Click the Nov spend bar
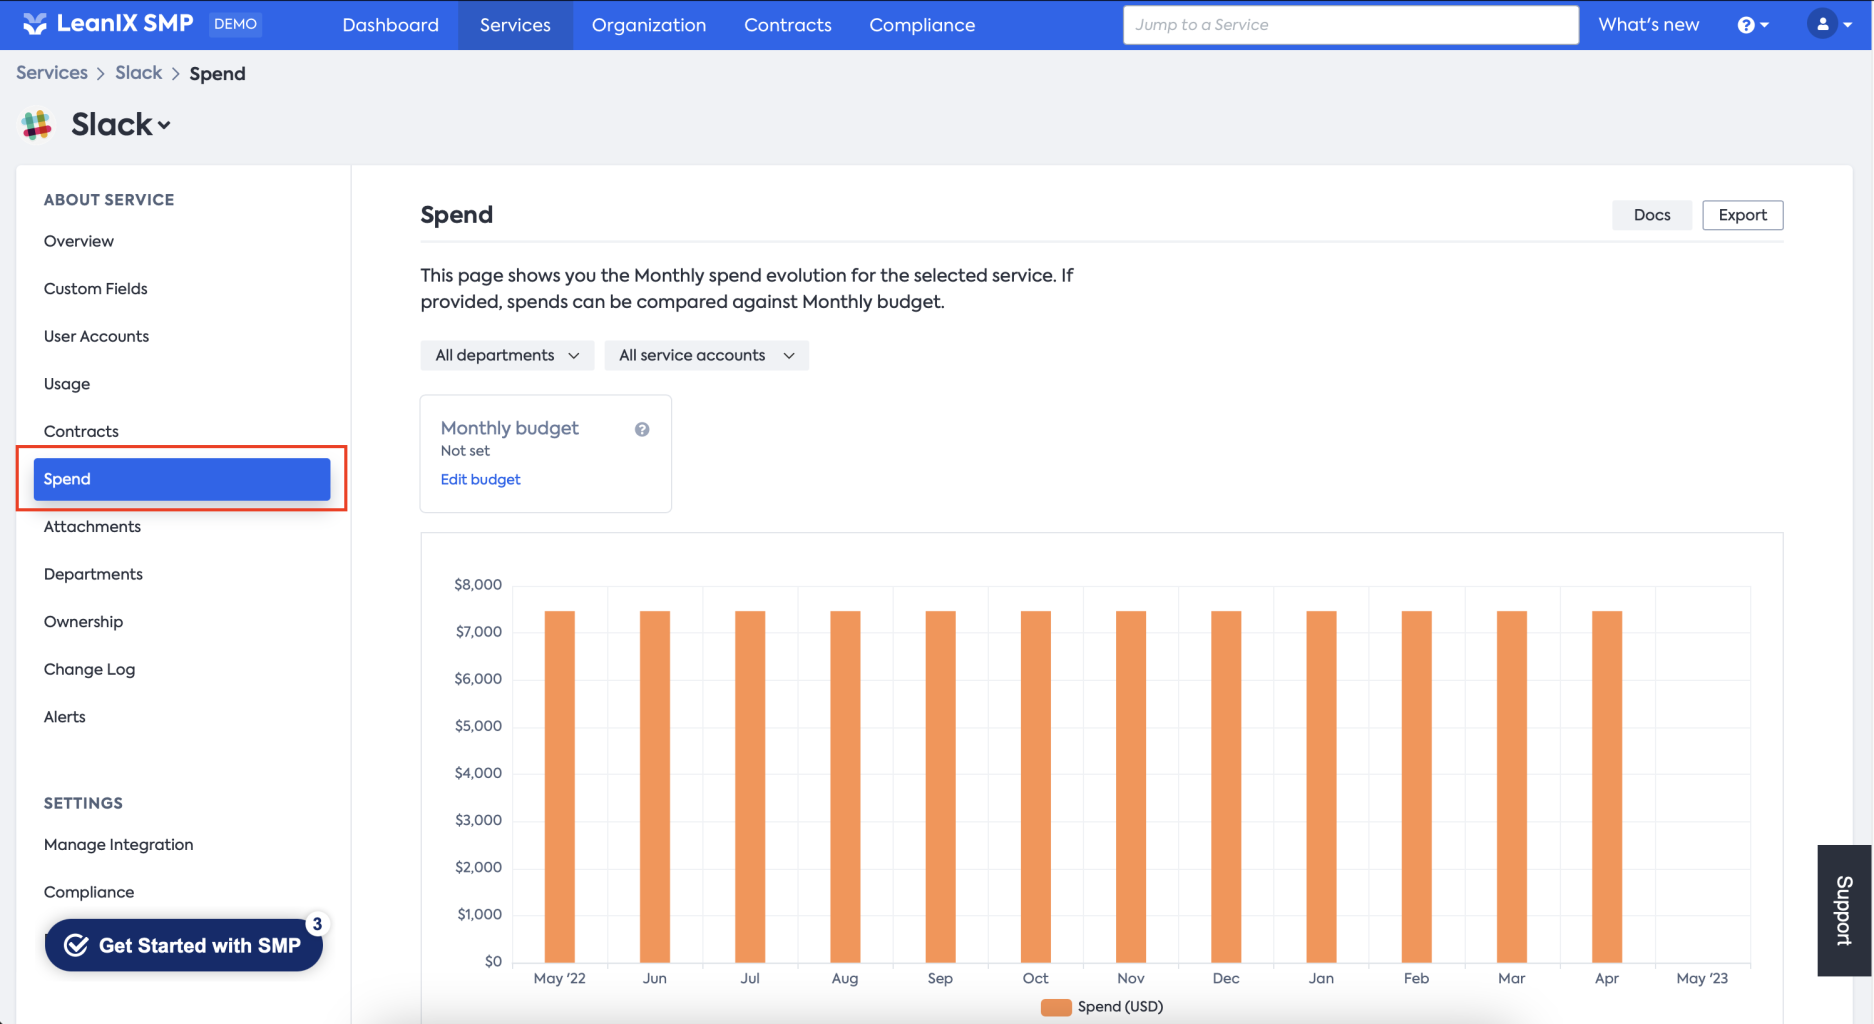The image size is (1874, 1024). coord(1131,787)
